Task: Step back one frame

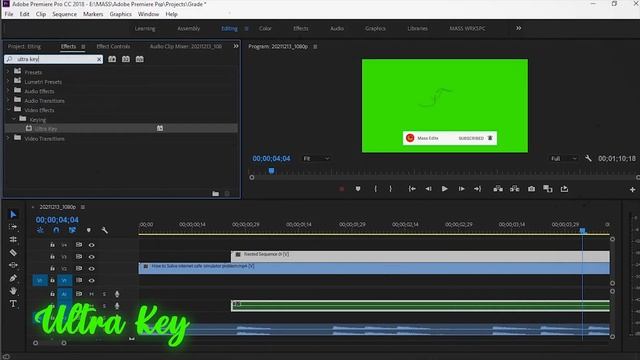Action: click(x=428, y=189)
